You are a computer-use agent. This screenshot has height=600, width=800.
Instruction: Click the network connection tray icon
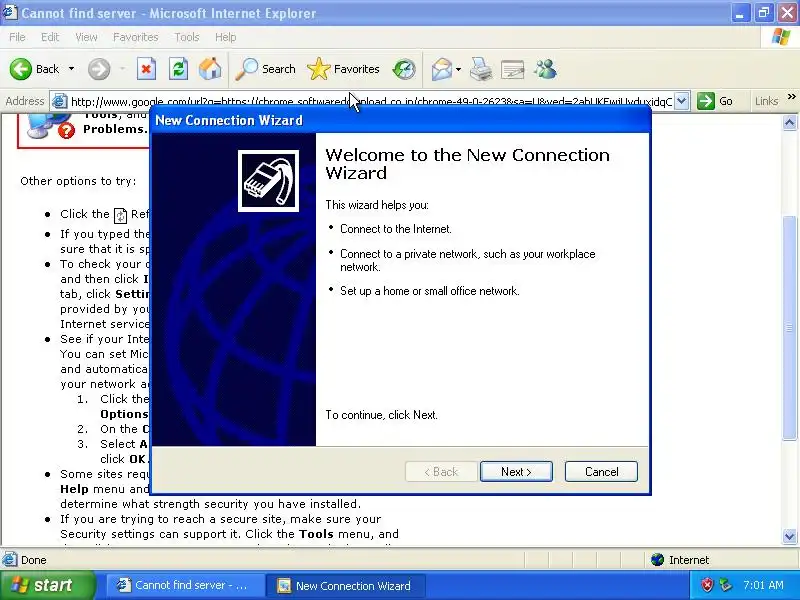tap(724, 585)
